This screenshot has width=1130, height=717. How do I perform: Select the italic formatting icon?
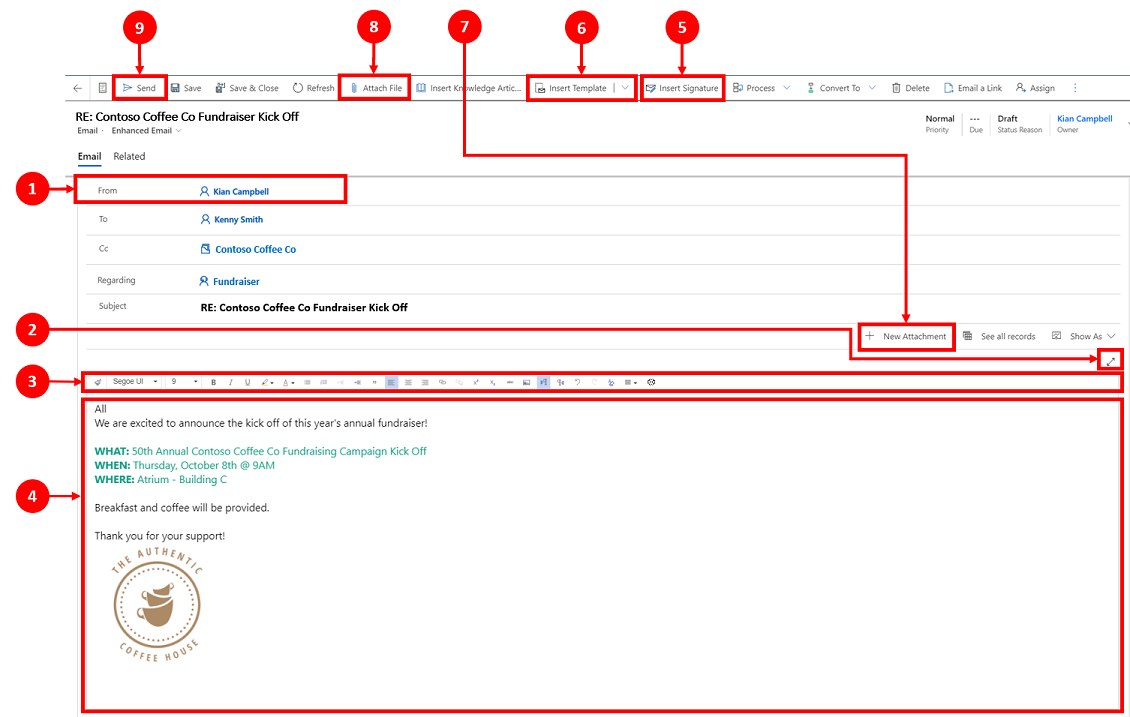pyautogui.click(x=231, y=382)
